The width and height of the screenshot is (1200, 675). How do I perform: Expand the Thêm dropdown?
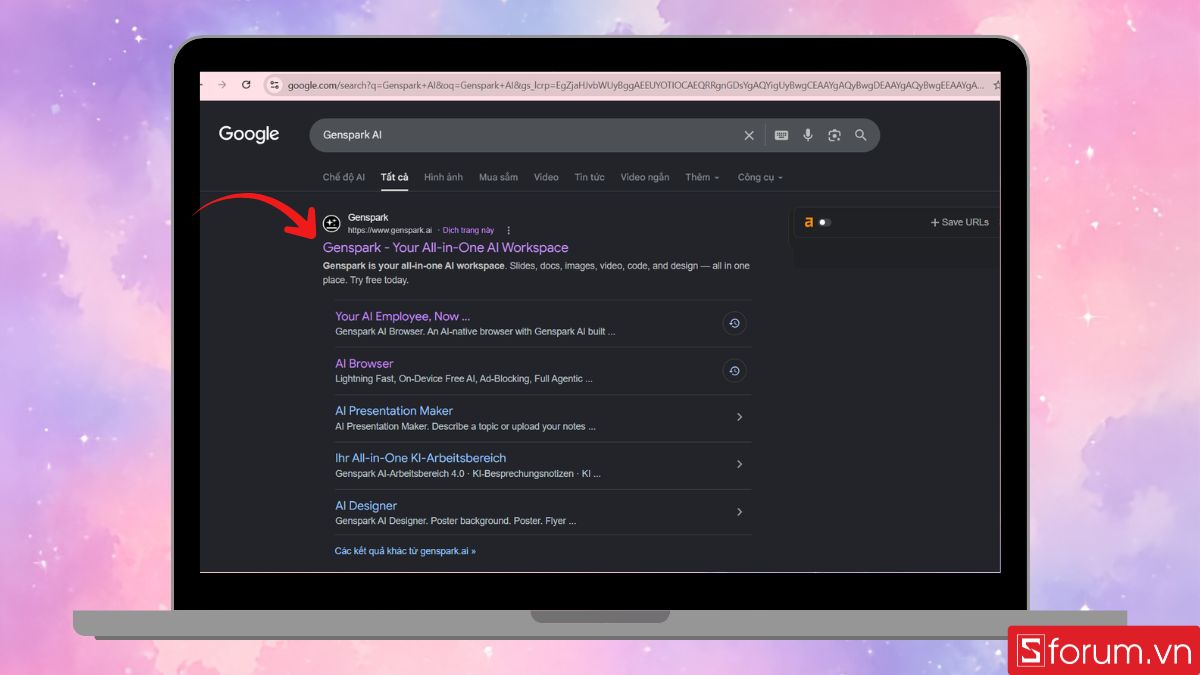(x=703, y=177)
